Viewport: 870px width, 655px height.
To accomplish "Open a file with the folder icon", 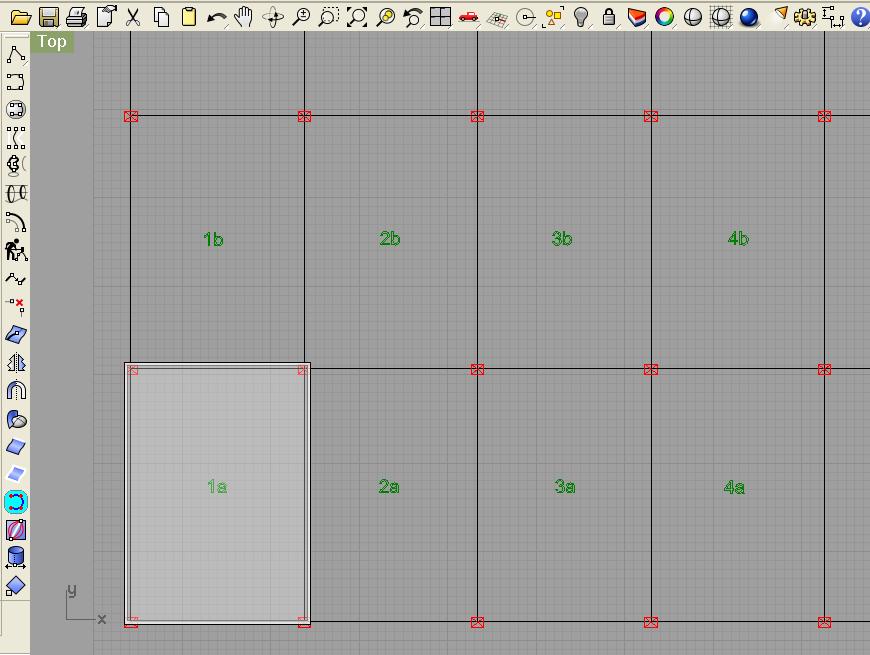I will pyautogui.click(x=21, y=17).
